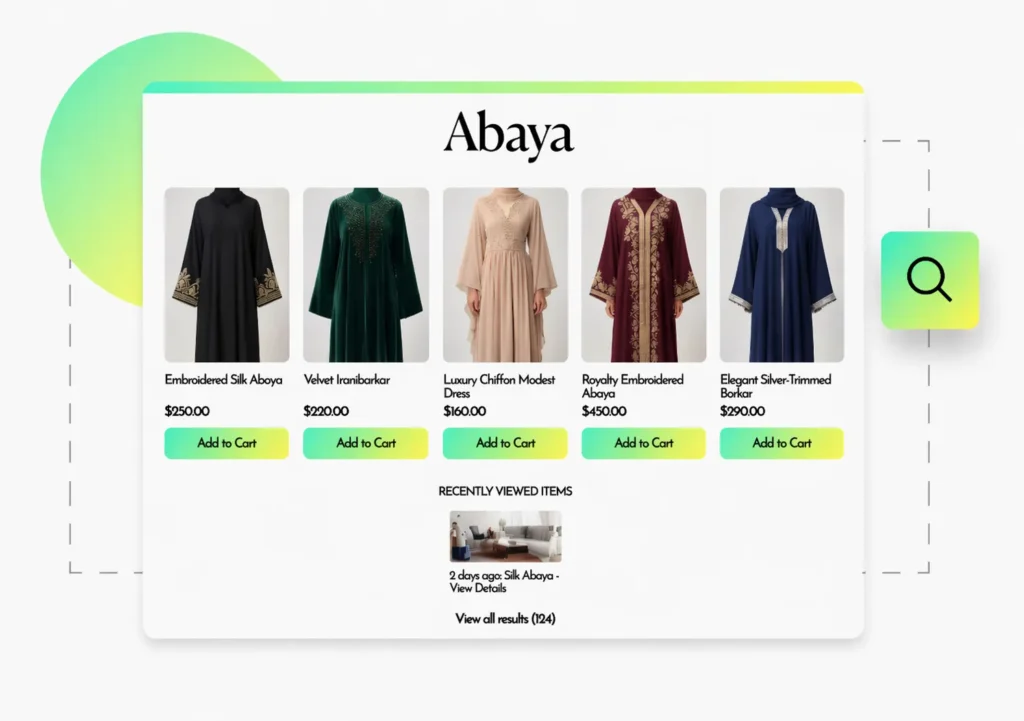Select the Embroidered Silk Aboya title
Screen dimensions: 1024x721
(x=223, y=379)
